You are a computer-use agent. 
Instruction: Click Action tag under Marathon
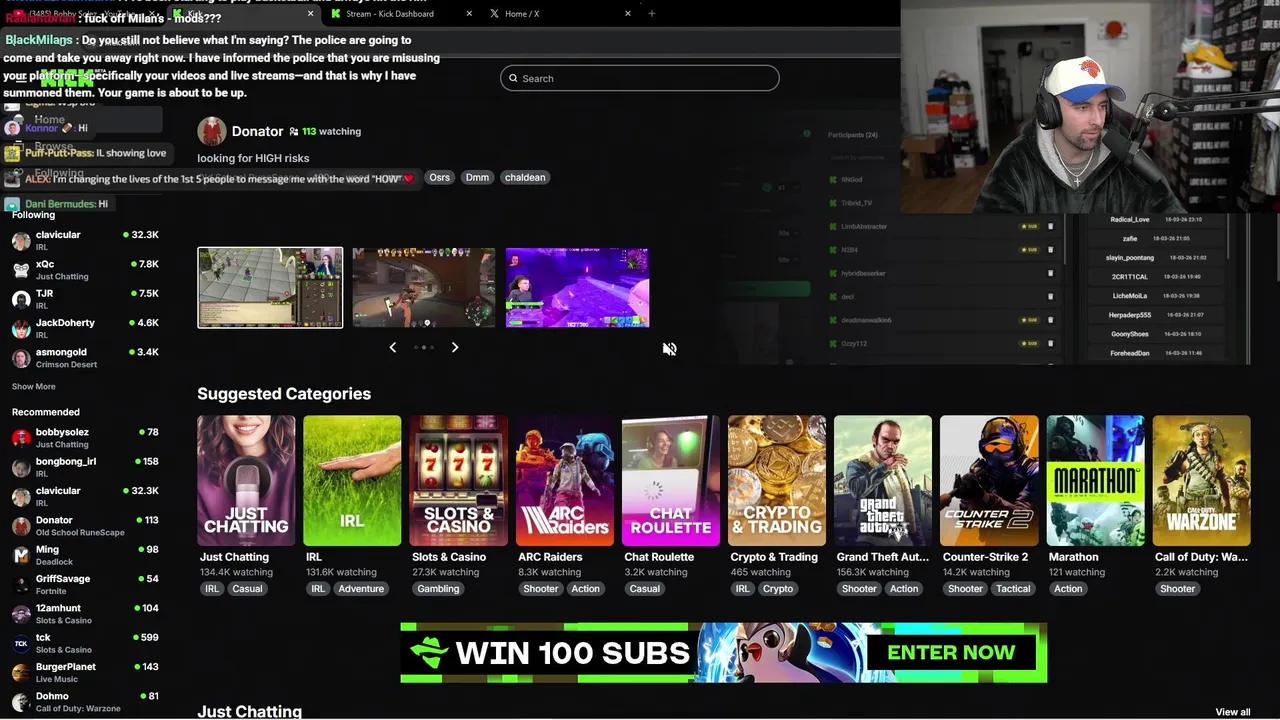tap(1068, 589)
